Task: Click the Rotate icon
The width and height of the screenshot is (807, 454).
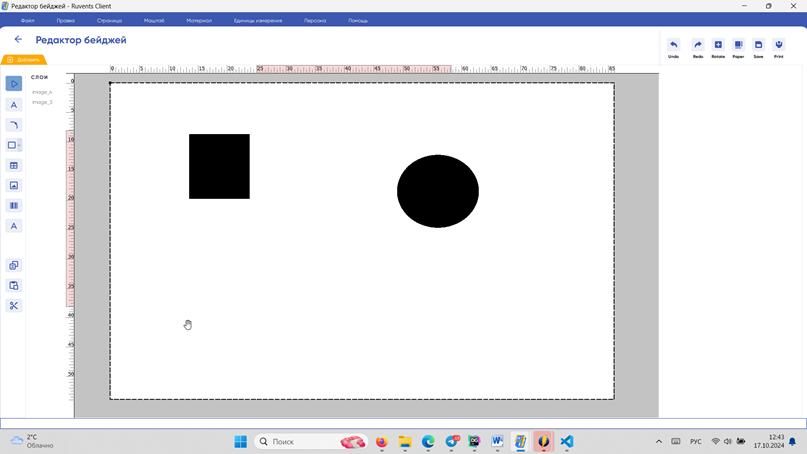Action: click(x=718, y=45)
